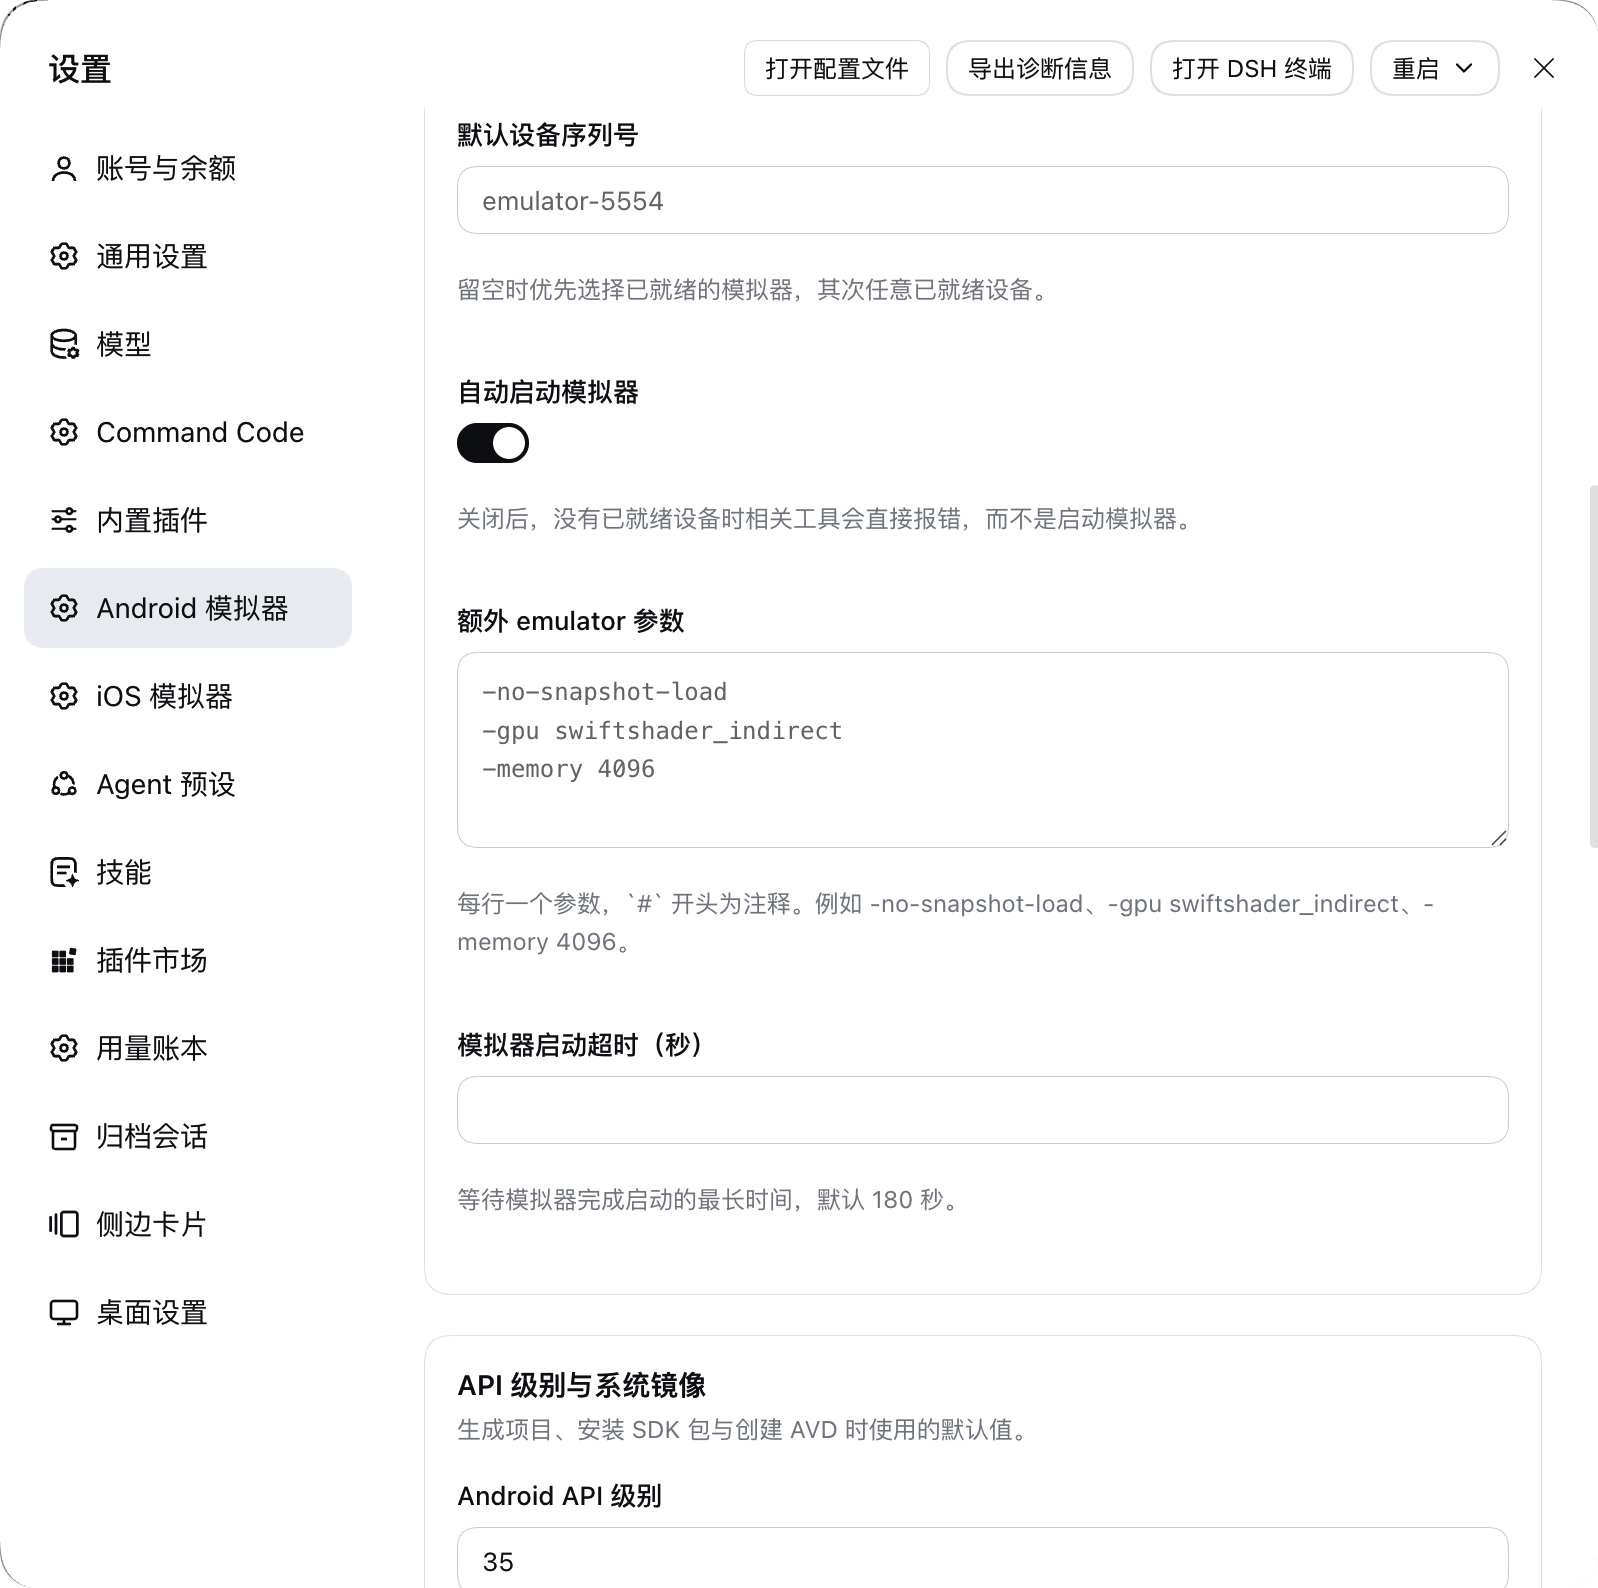Click 导出诊断信息 button

[x=1040, y=68]
